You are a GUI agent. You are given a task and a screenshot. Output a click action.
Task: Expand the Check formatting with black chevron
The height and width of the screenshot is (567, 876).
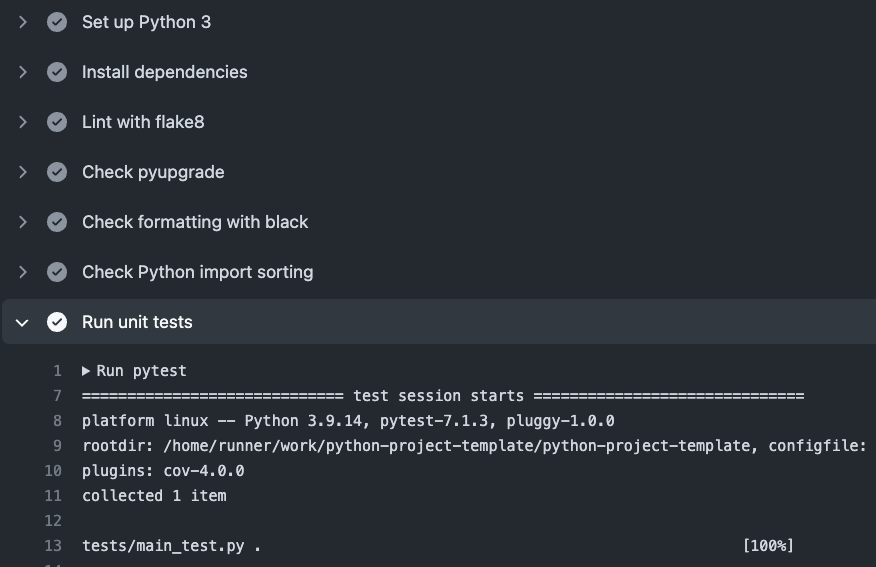point(23,222)
